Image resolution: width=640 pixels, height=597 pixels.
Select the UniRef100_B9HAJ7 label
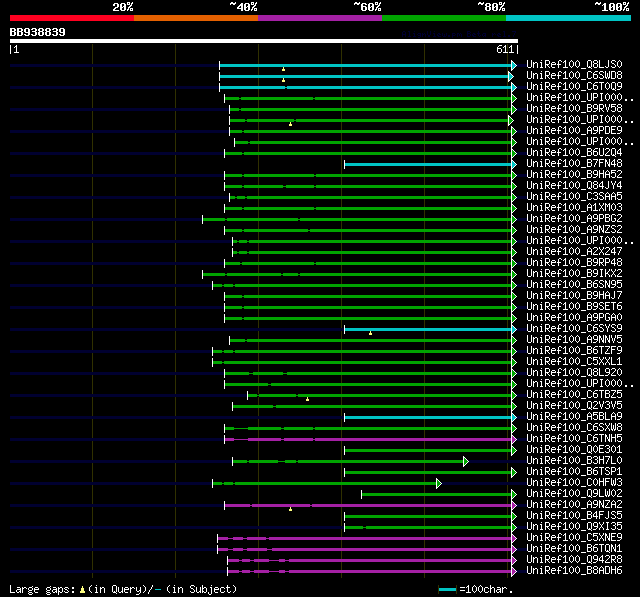[574, 296]
